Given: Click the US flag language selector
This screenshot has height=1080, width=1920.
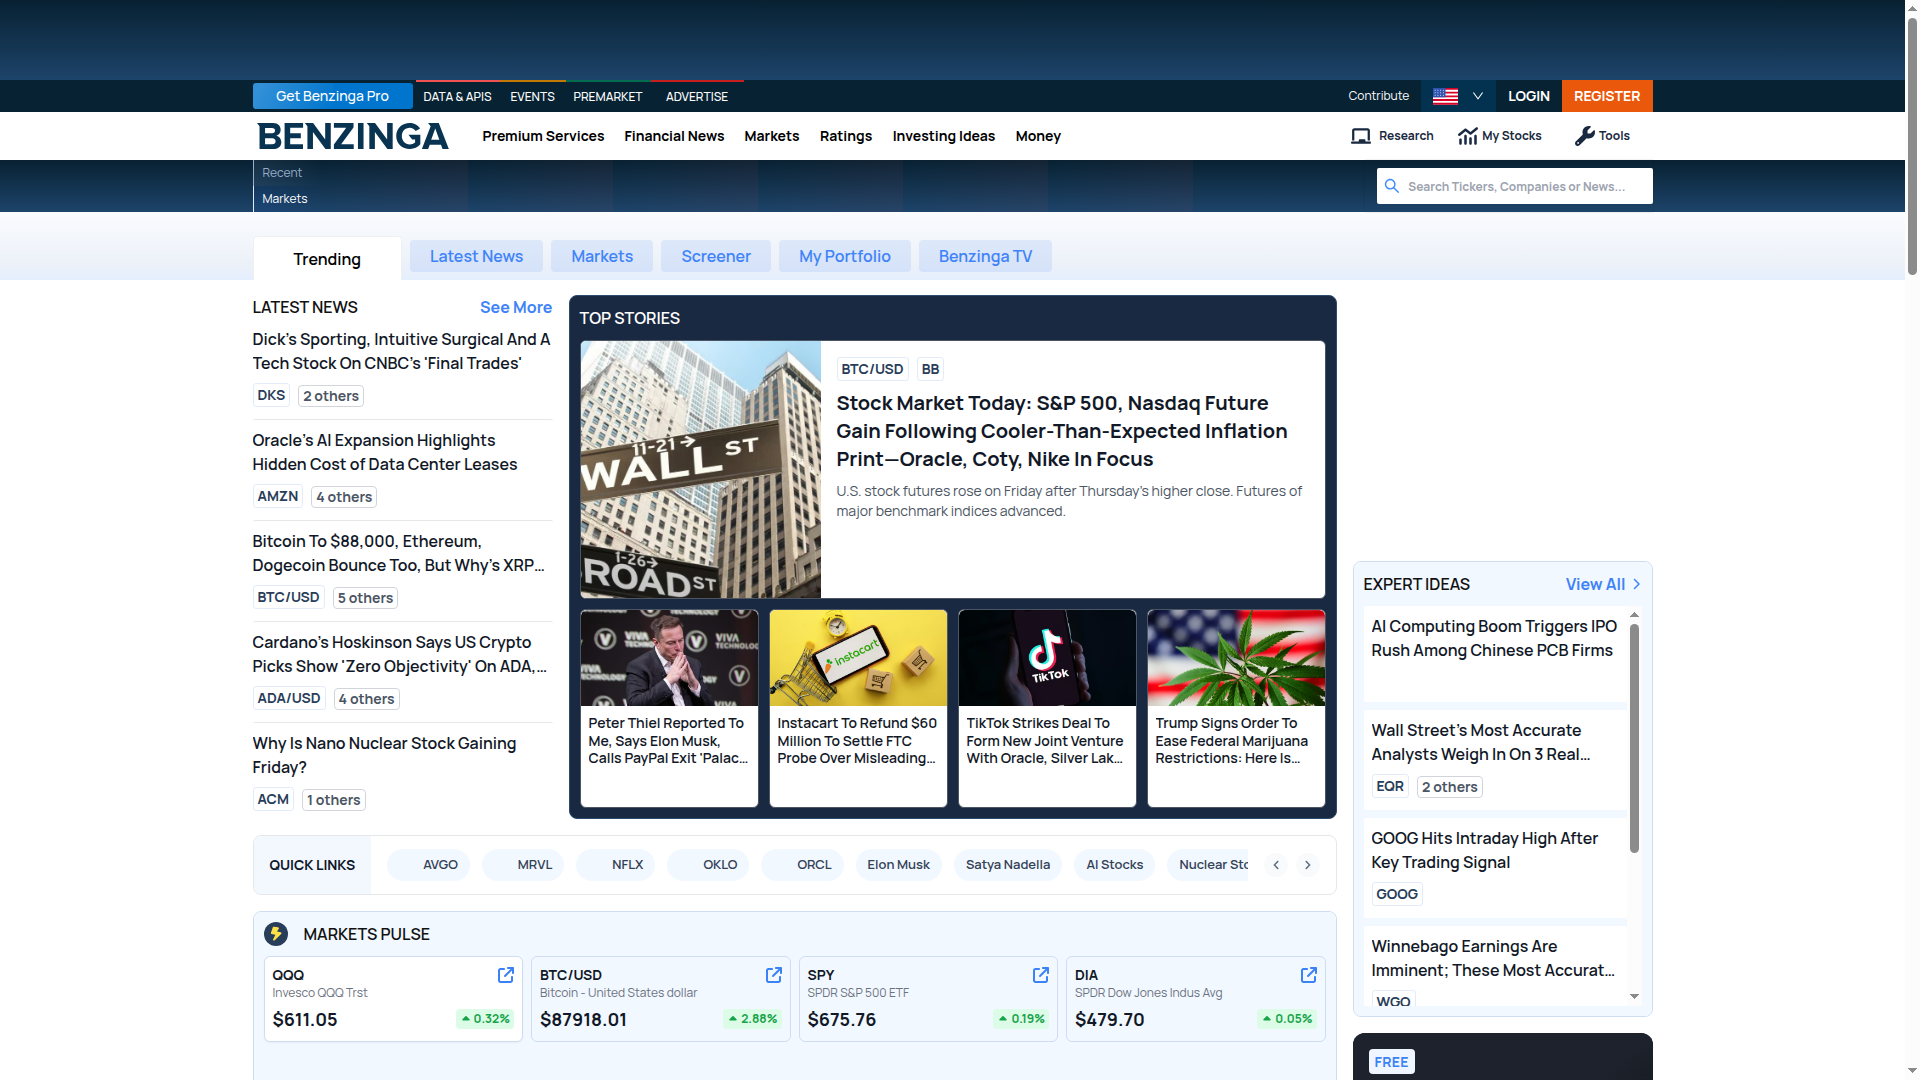Looking at the screenshot, I should click(1444, 96).
